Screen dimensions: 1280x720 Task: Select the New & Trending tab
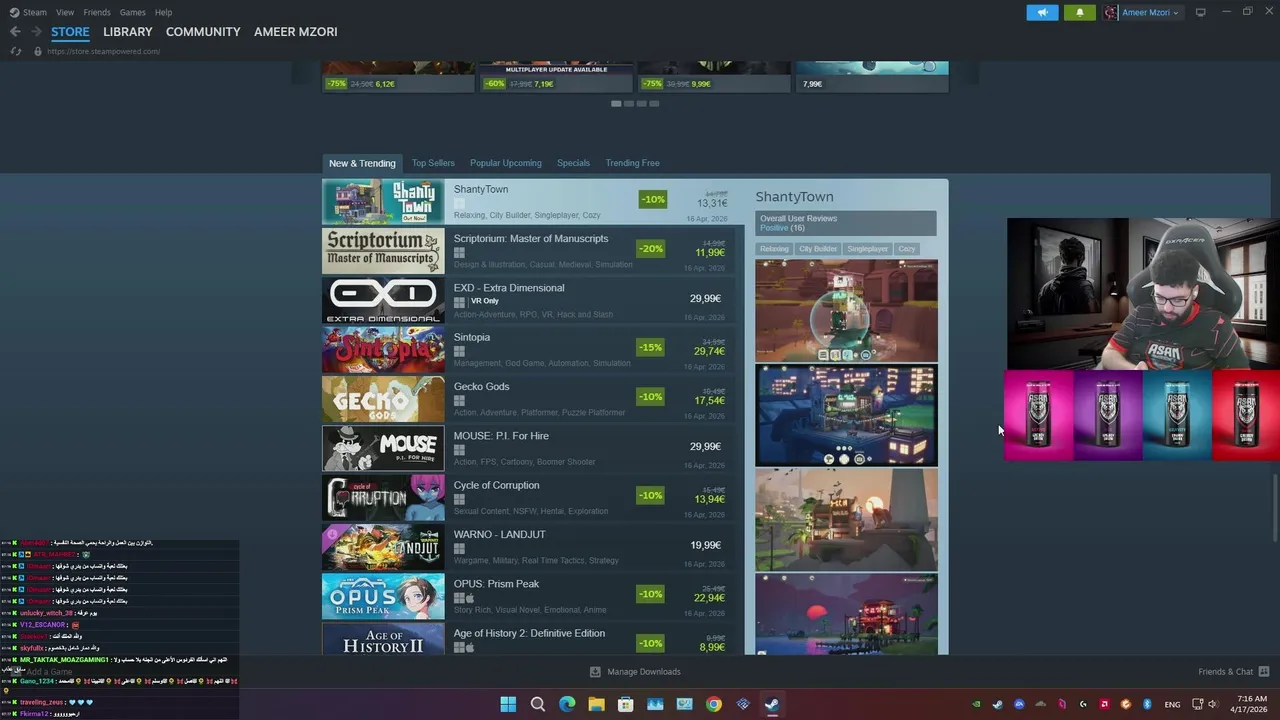pyautogui.click(x=362, y=163)
